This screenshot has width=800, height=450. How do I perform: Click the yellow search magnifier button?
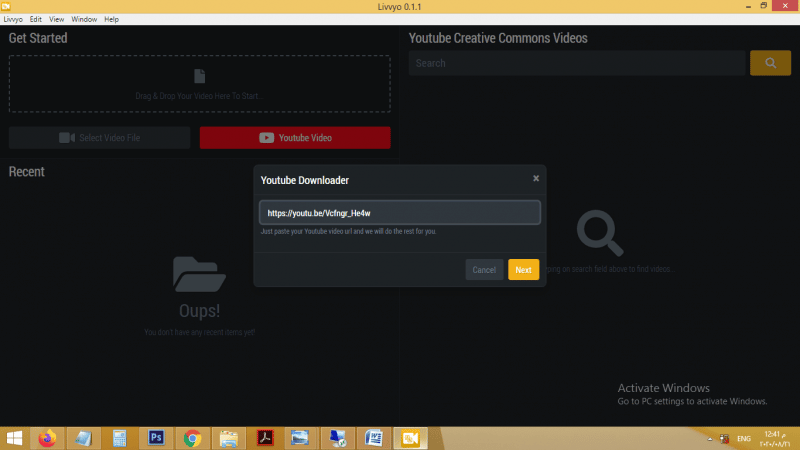[770, 63]
